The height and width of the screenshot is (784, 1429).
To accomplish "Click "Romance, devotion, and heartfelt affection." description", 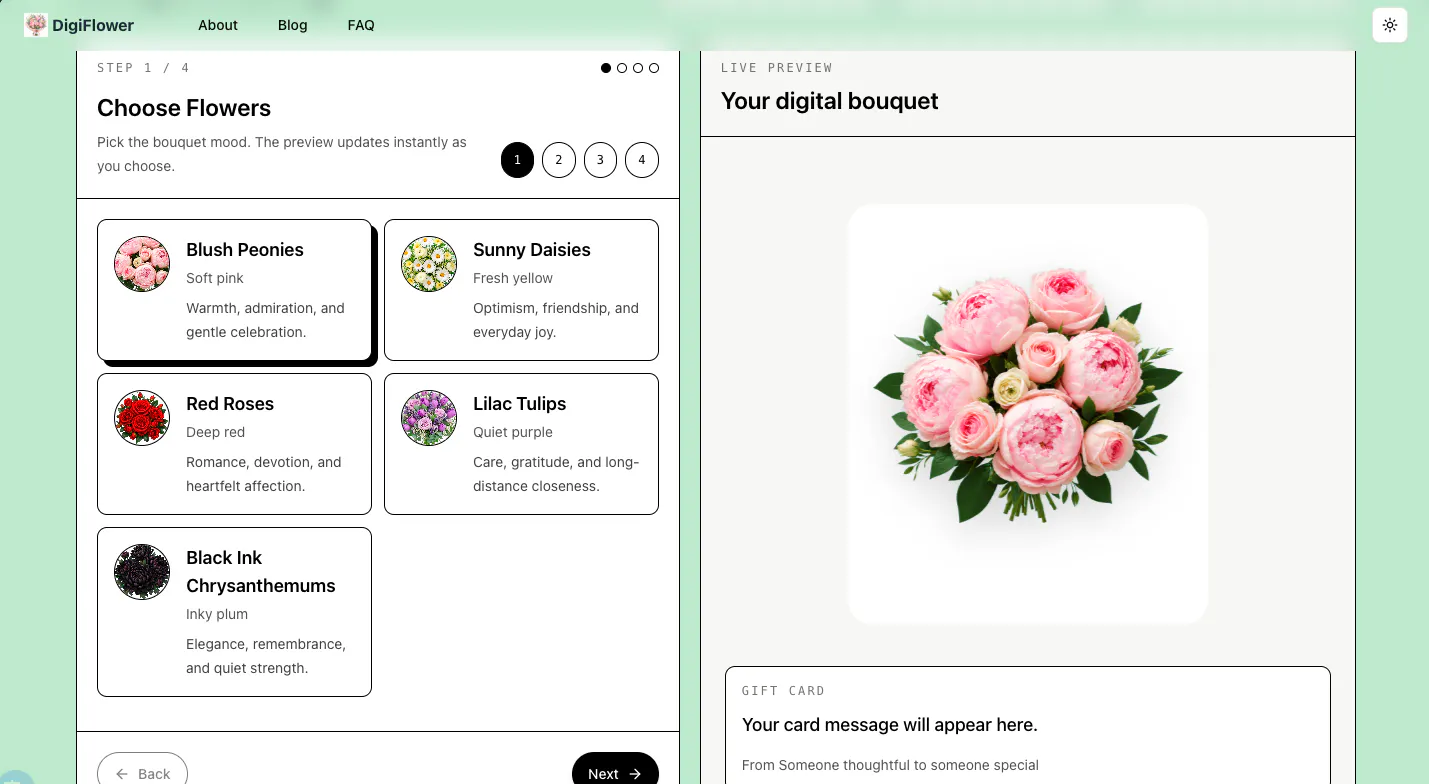I will click(264, 474).
